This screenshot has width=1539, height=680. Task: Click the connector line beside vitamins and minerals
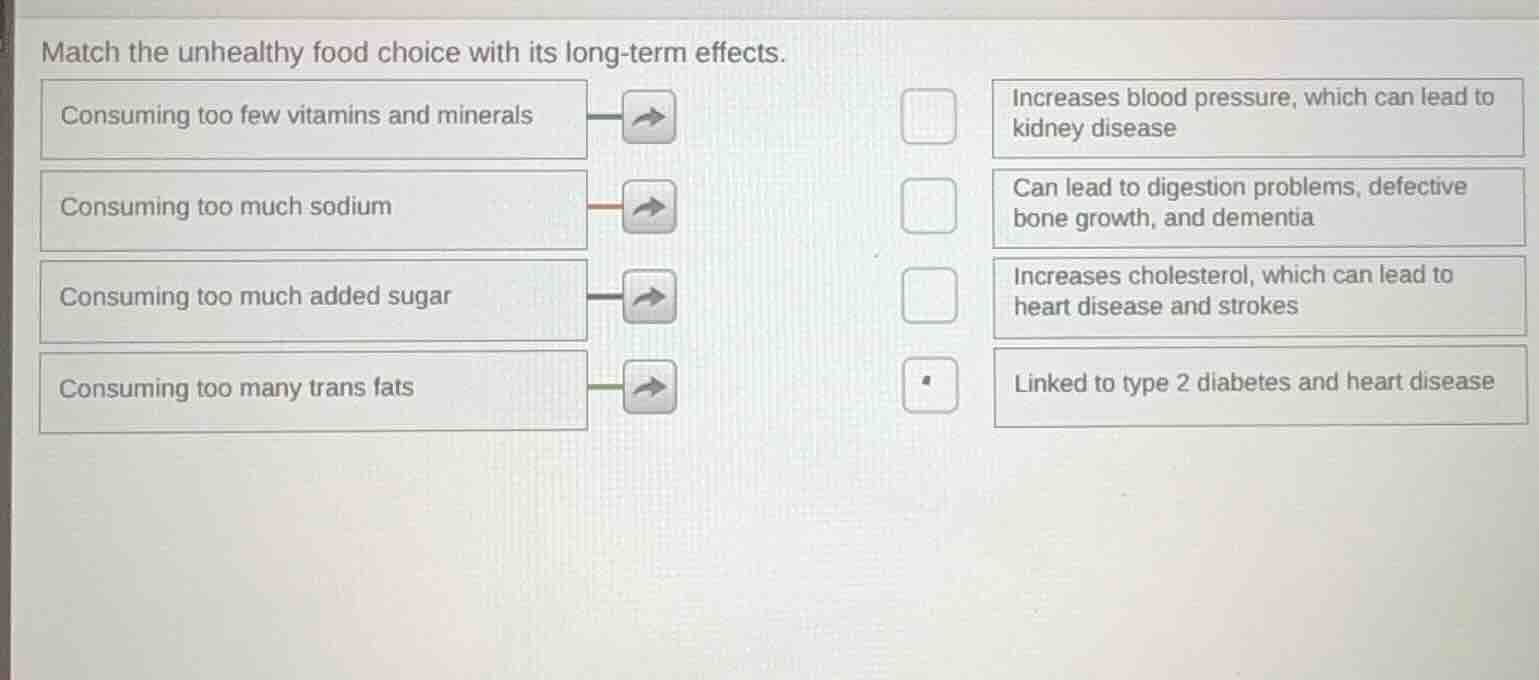tap(604, 116)
